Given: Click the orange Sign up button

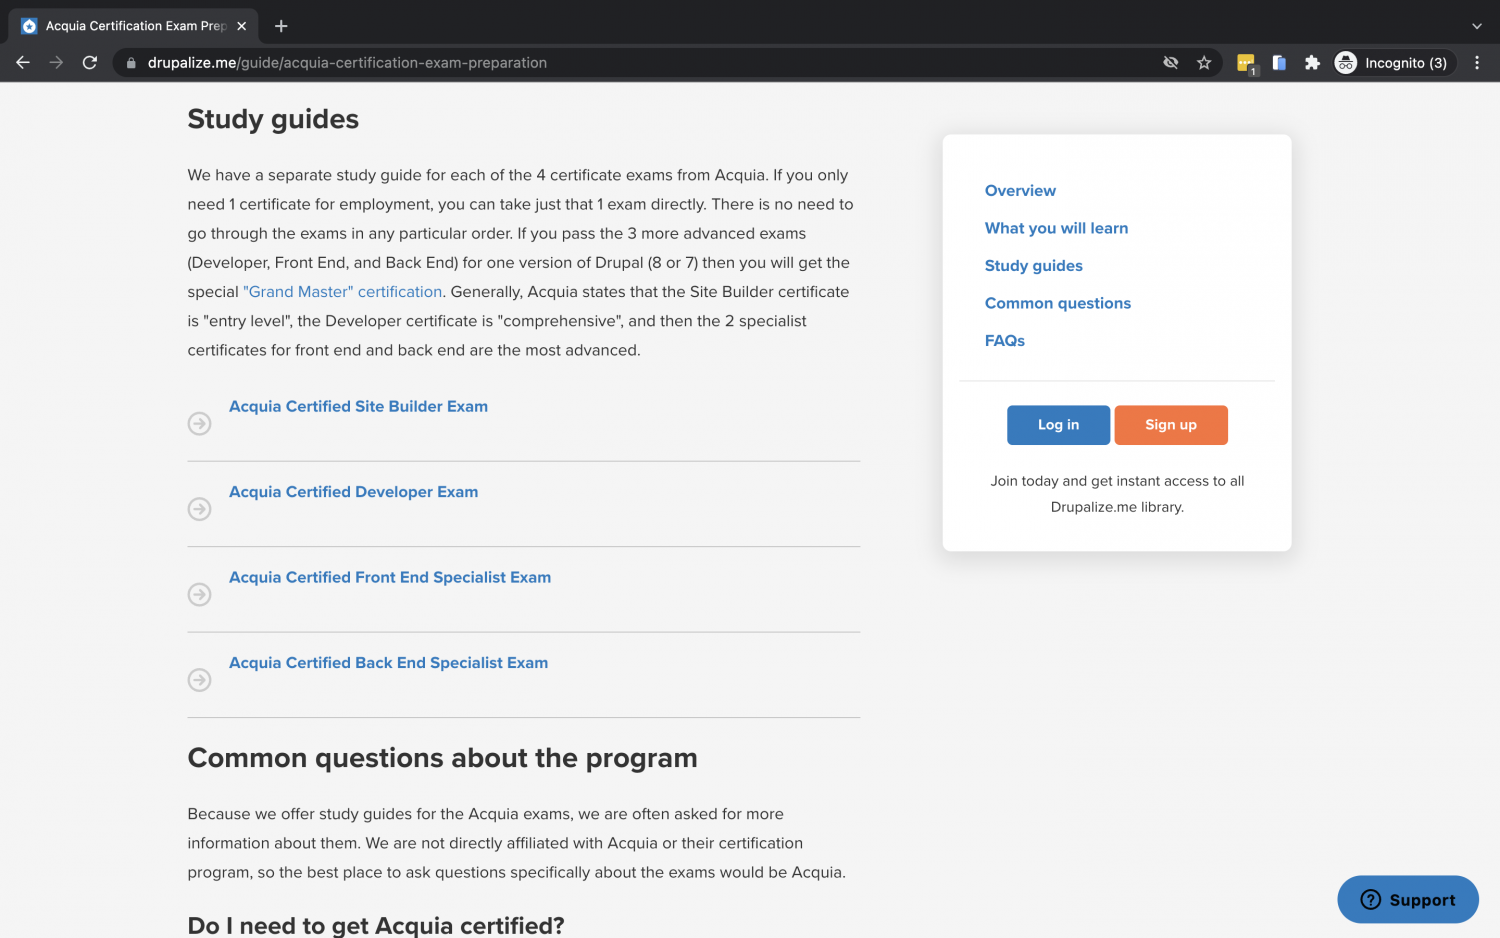Looking at the screenshot, I should 1171,425.
